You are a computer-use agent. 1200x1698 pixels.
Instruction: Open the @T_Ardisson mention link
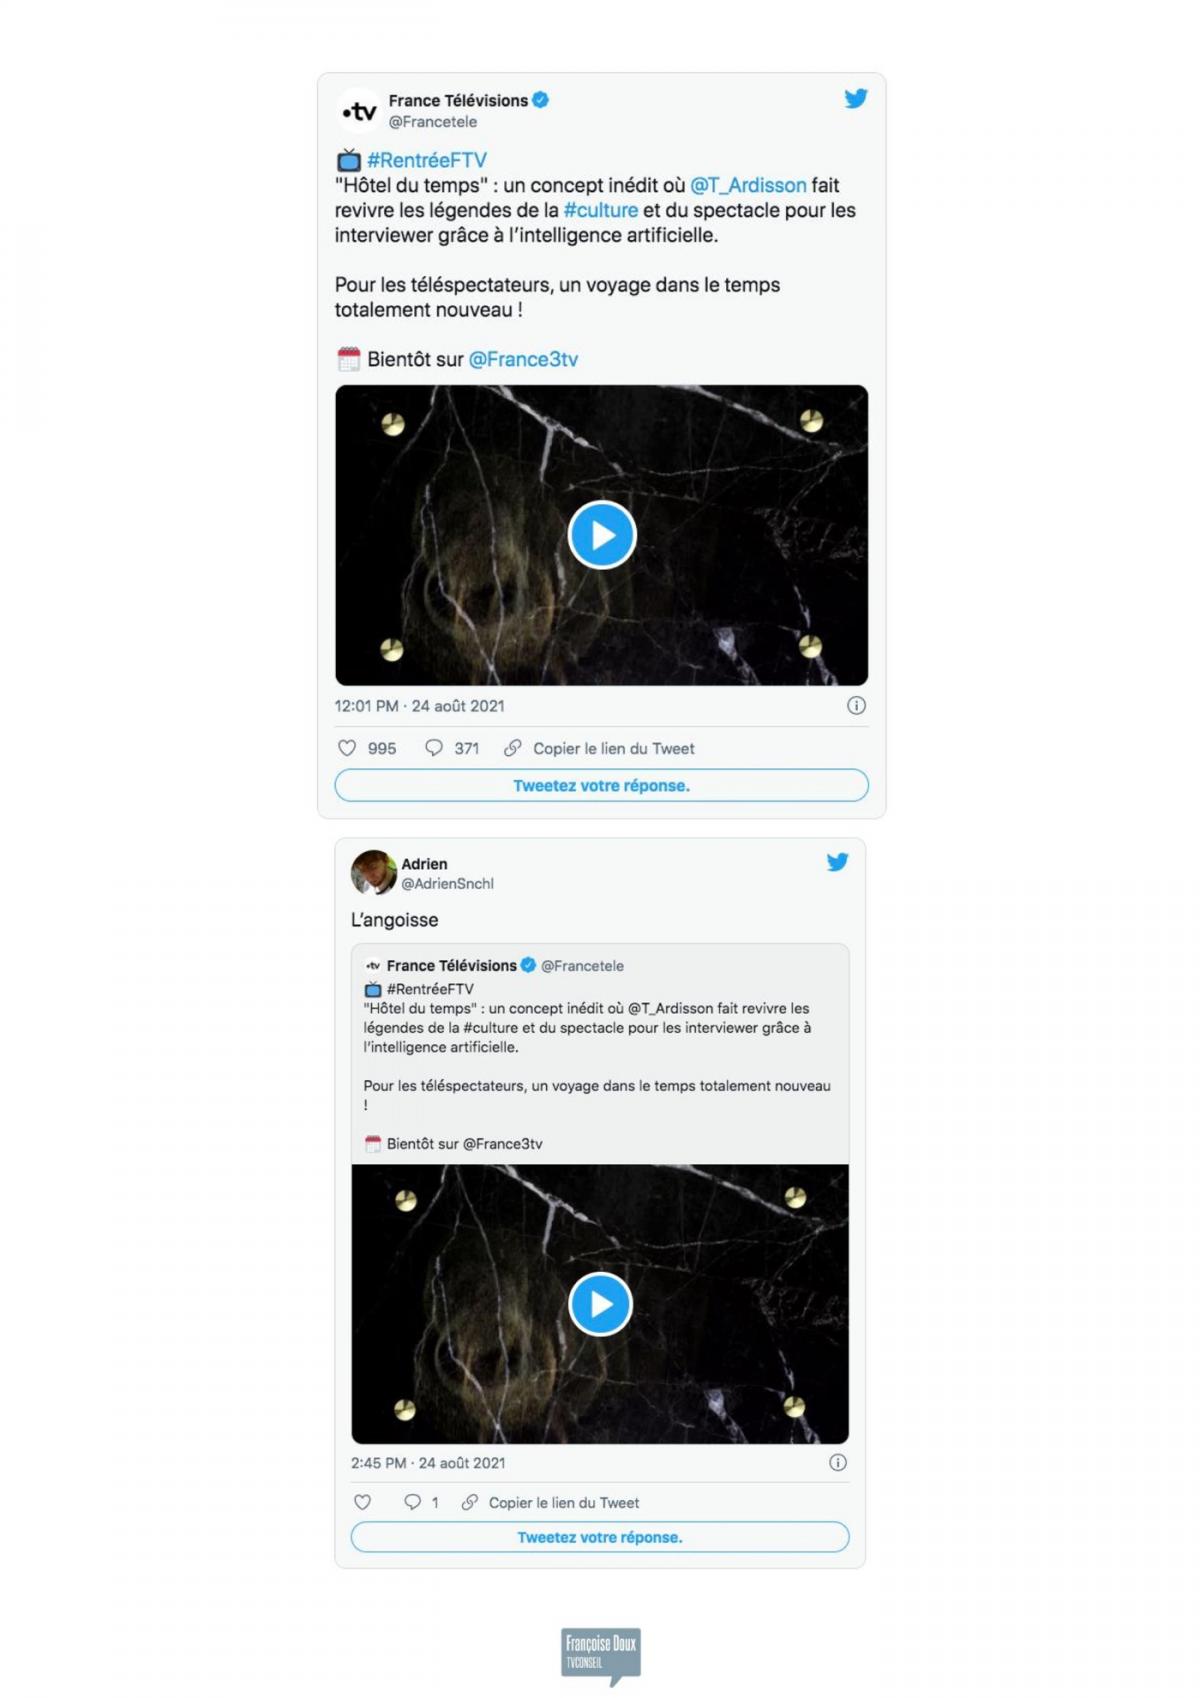click(748, 185)
